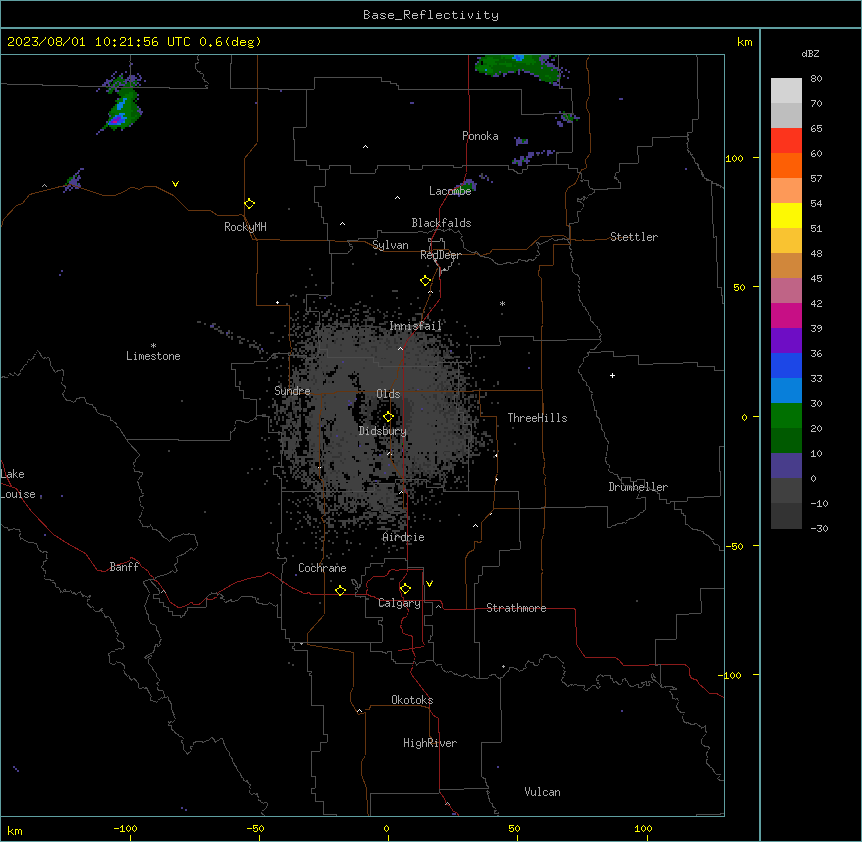Viewport: 862px width, 842px height.
Task: Click the RedDeer city label
Action: 440,255
